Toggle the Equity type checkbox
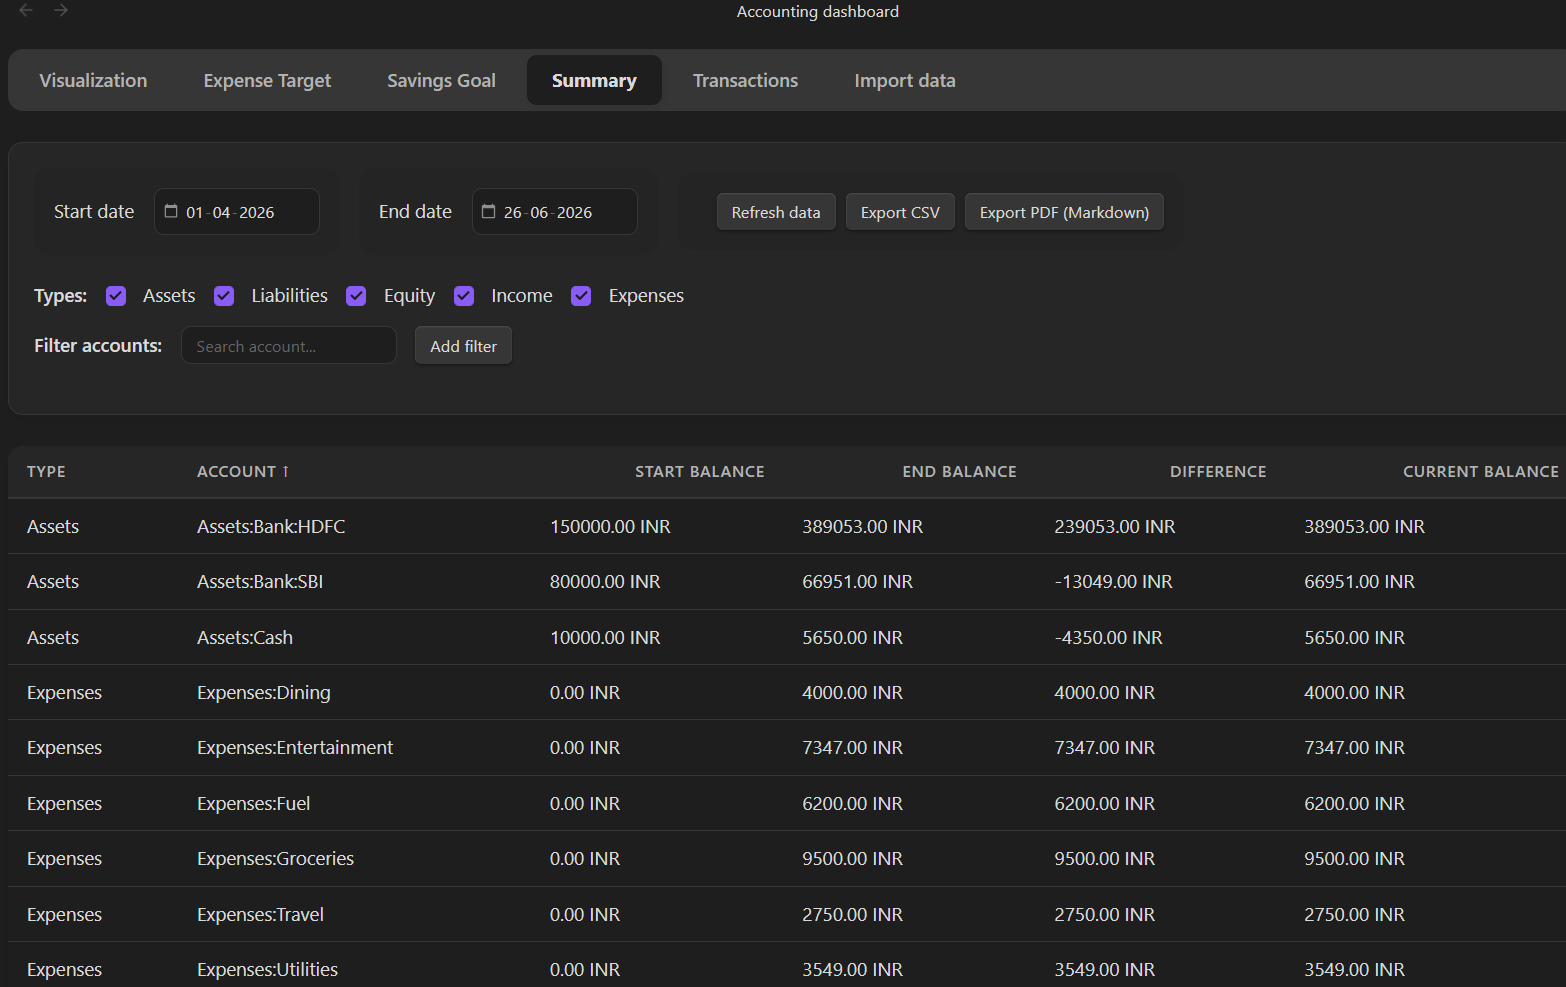1566x987 pixels. click(356, 296)
